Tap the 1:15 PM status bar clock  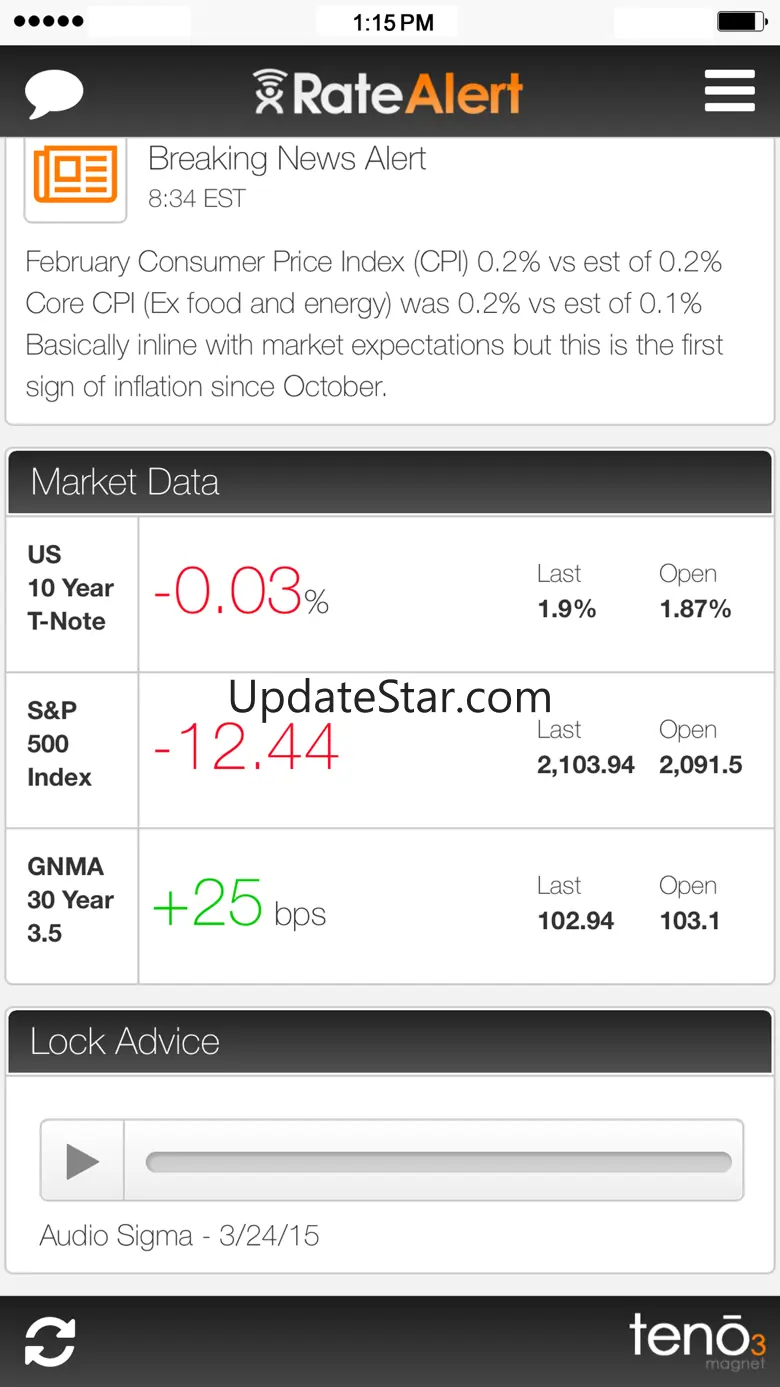pyautogui.click(x=392, y=22)
